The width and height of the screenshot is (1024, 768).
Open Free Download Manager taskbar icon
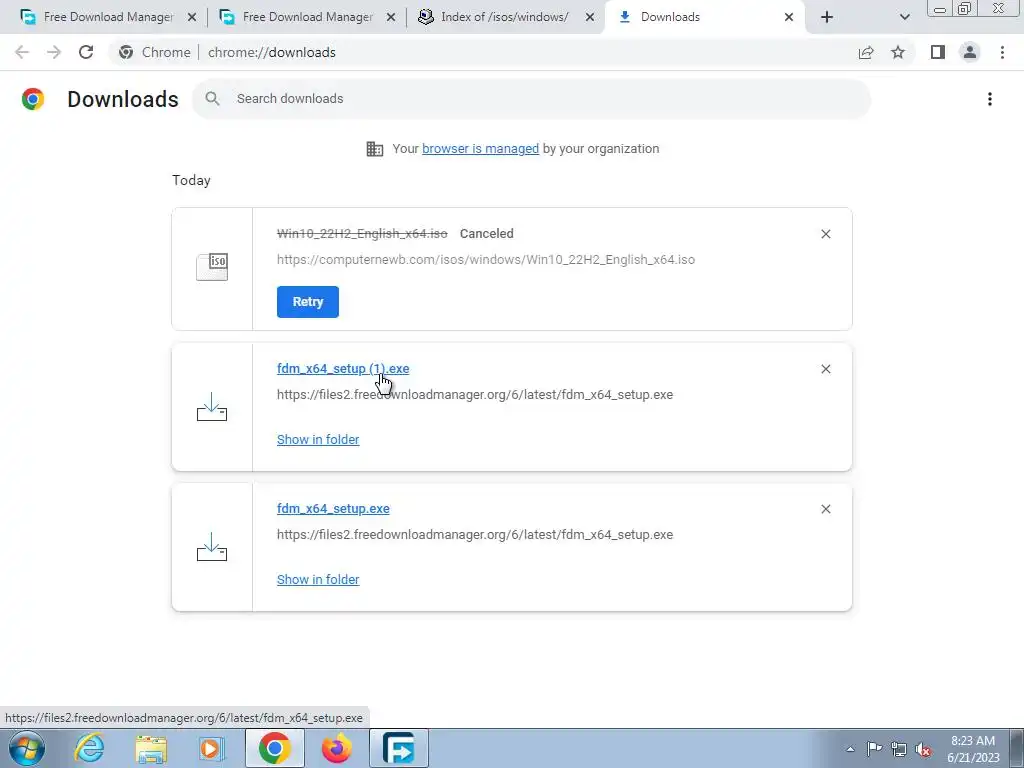pos(399,748)
